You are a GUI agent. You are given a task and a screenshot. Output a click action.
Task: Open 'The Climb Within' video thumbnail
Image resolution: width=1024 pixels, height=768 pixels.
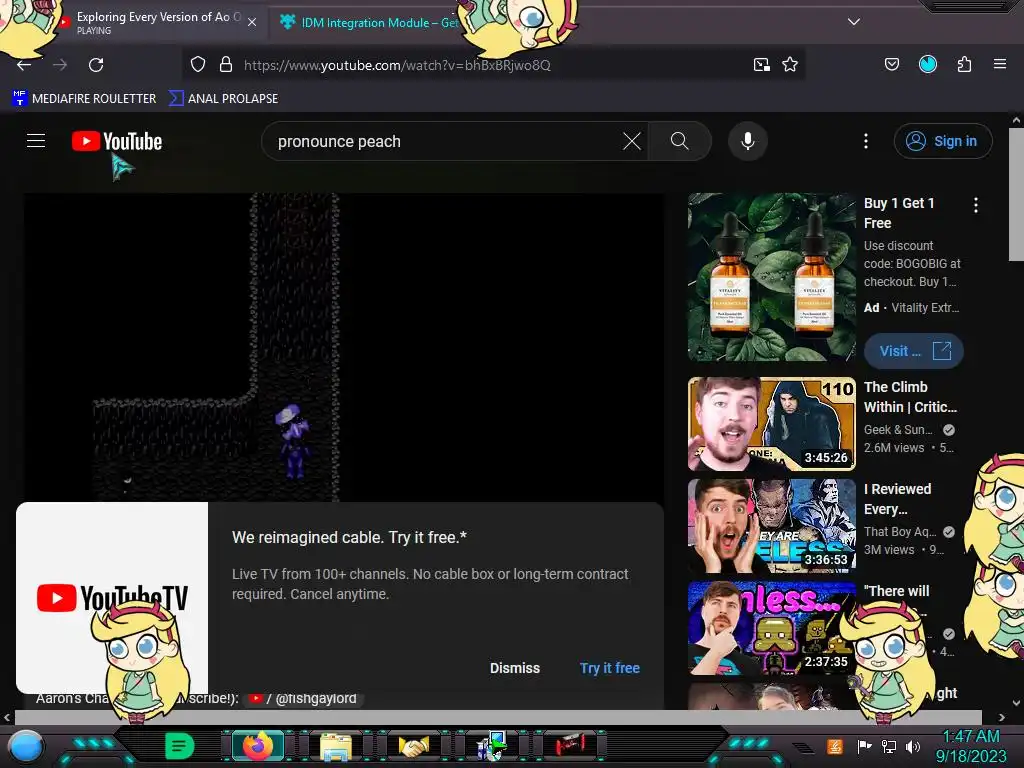(x=771, y=424)
